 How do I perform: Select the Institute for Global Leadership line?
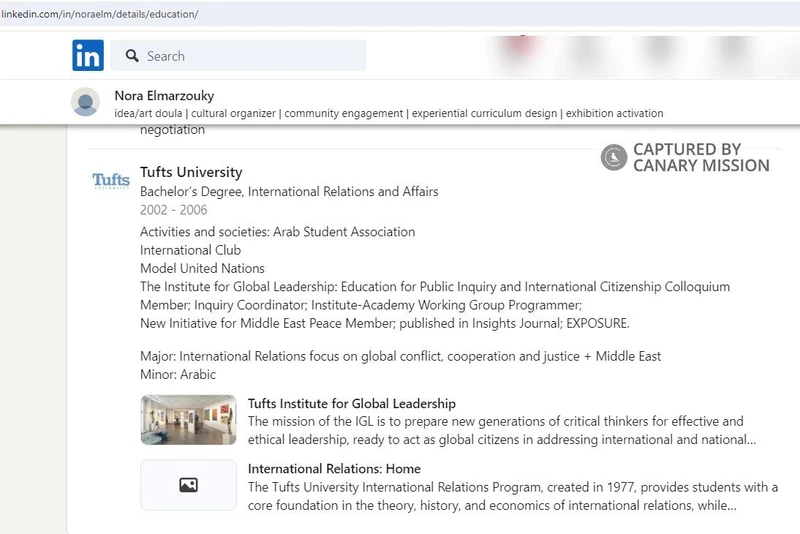pyautogui.click(x=435, y=287)
